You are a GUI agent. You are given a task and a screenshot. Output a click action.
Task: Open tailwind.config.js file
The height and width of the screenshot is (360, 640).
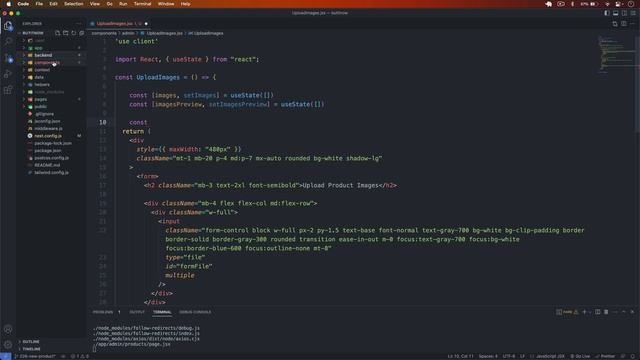point(51,173)
